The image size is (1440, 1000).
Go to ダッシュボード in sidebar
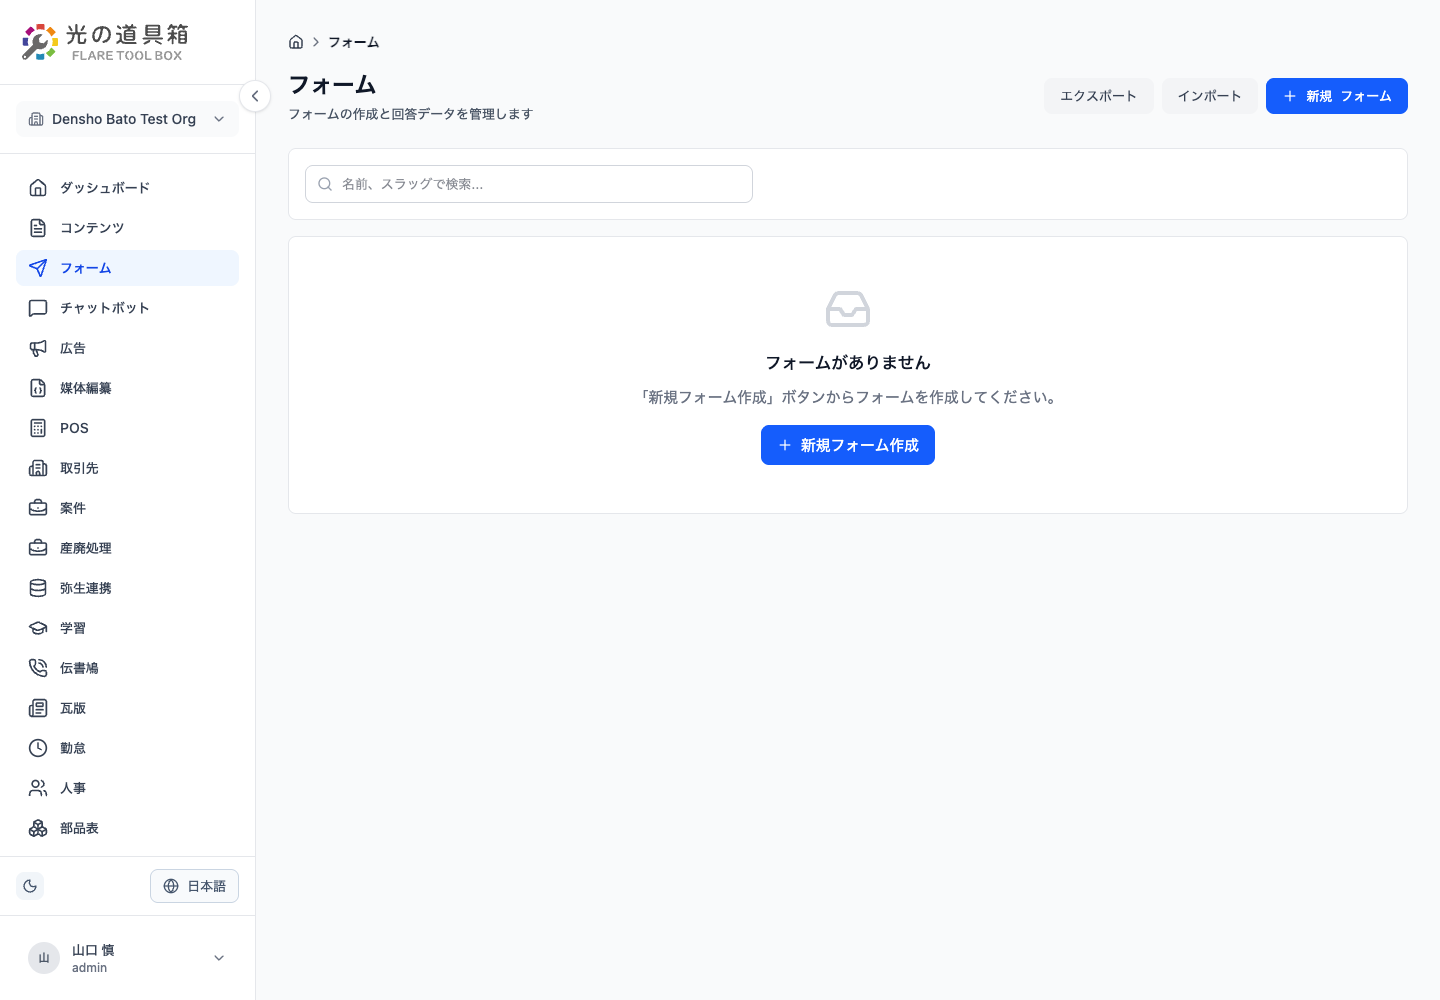[x=128, y=188]
